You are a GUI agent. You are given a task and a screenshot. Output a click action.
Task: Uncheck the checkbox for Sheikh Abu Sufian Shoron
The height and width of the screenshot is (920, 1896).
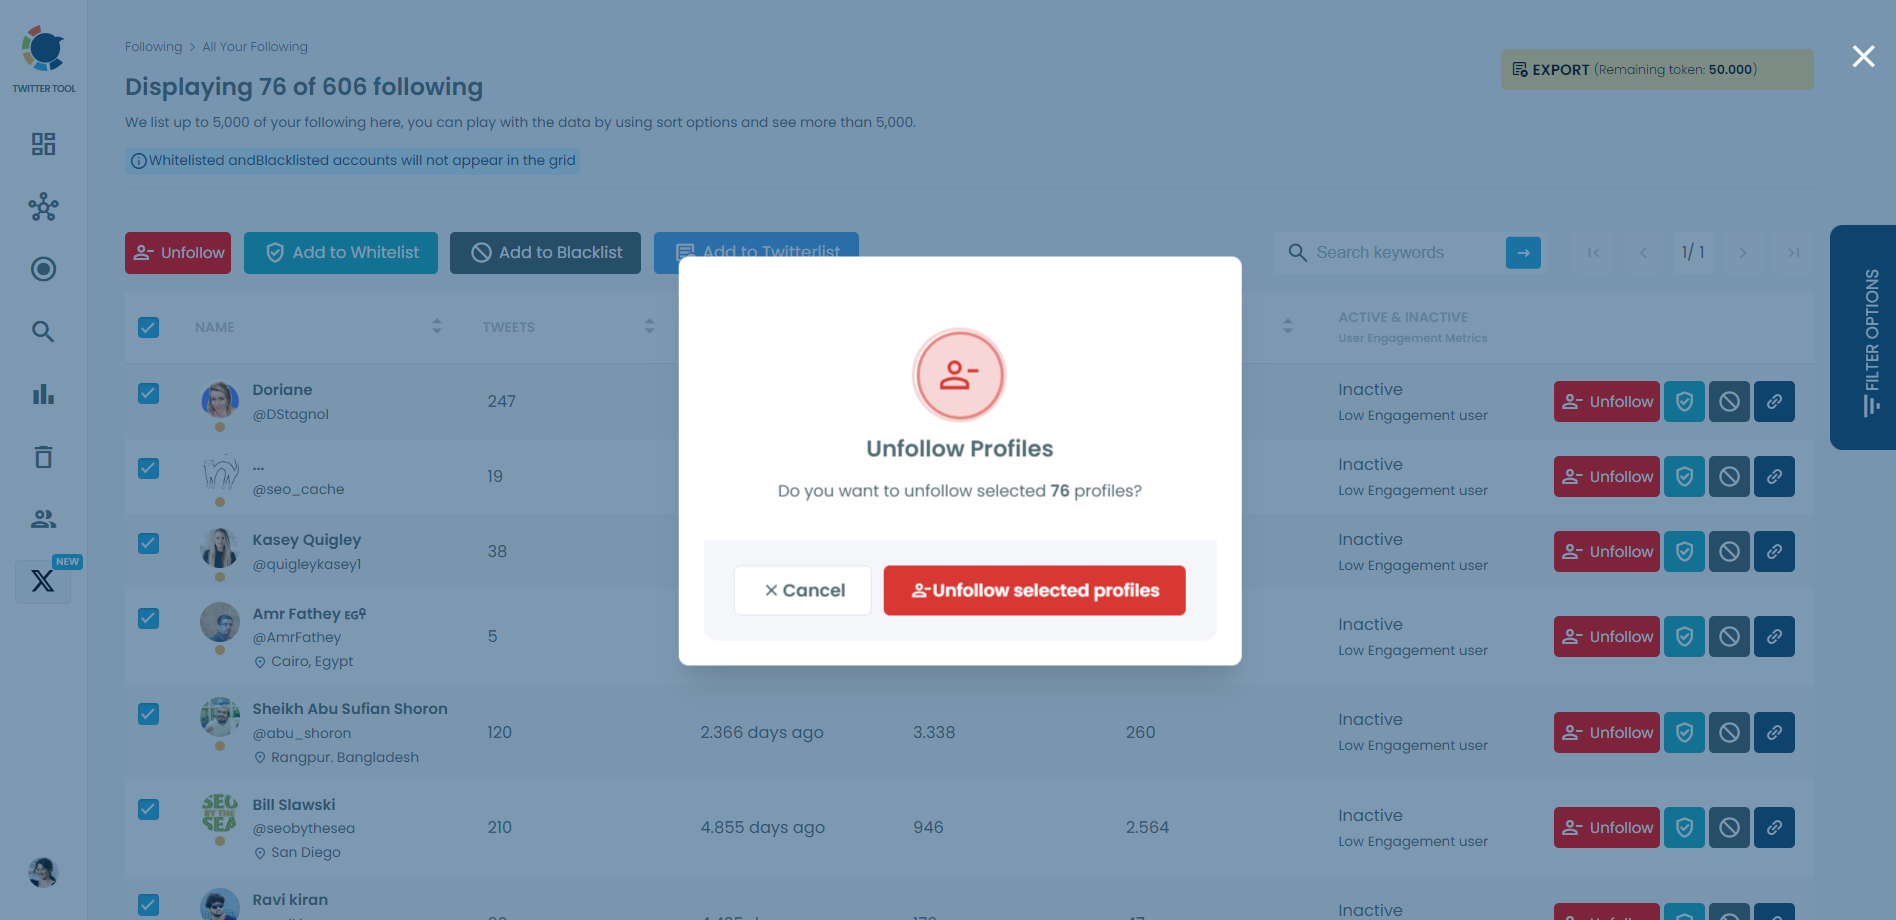[149, 713]
